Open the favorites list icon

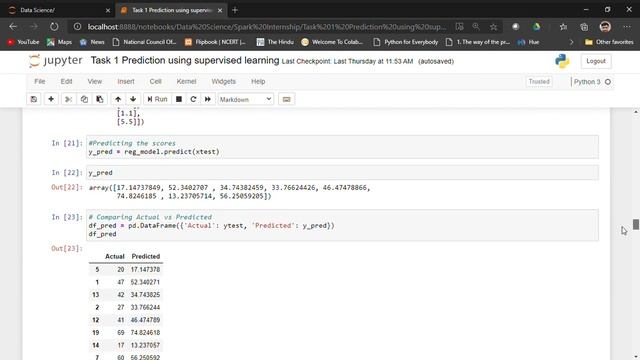click(x=563, y=27)
